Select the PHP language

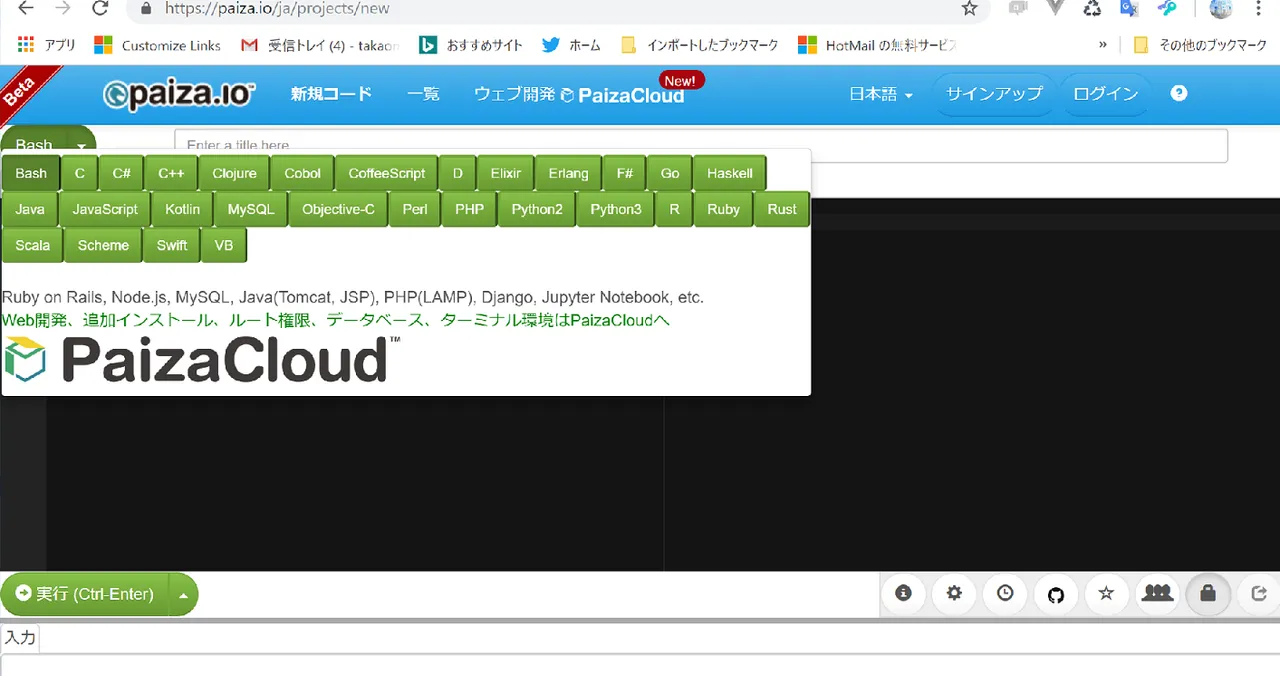469,209
